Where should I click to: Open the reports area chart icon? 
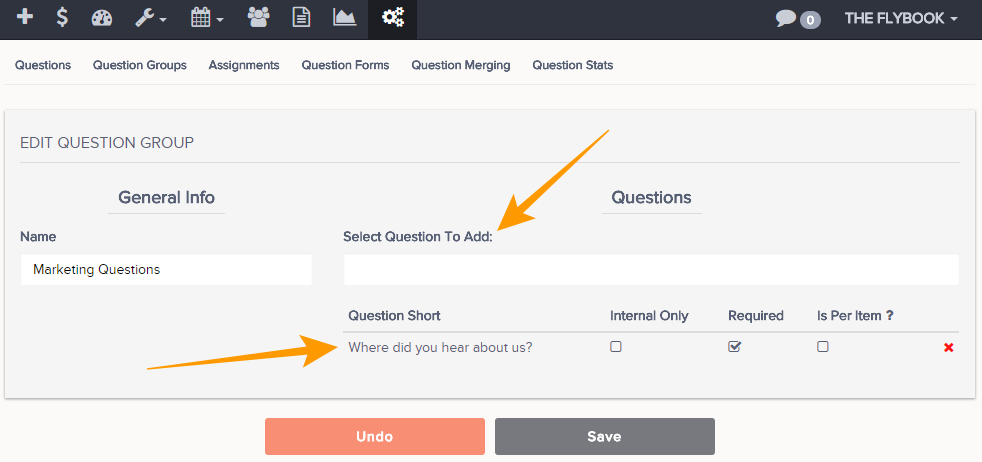tap(344, 18)
